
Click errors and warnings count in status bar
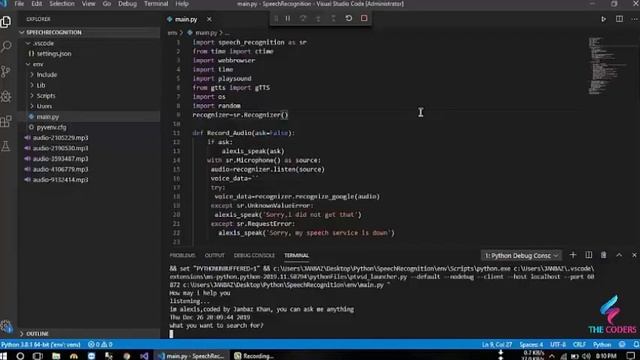click(100, 344)
